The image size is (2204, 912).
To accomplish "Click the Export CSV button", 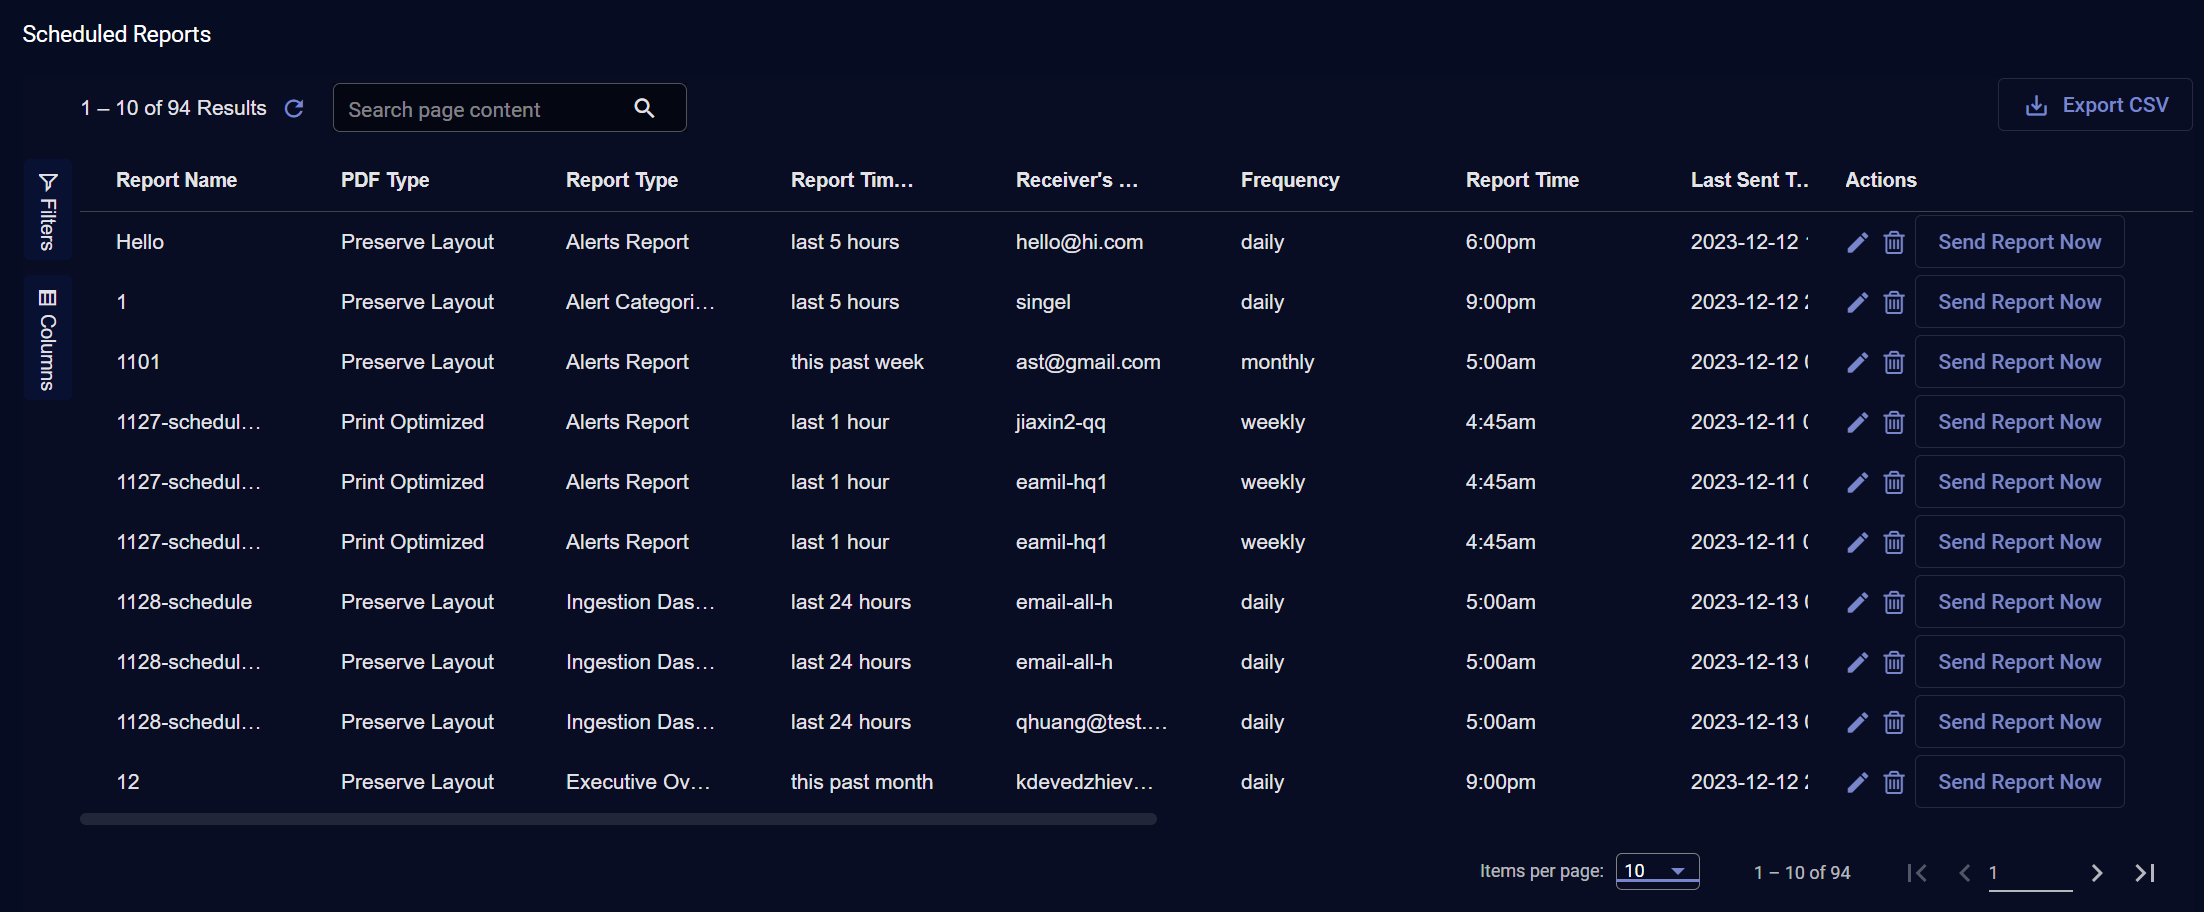I will pyautogui.click(x=2095, y=105).
